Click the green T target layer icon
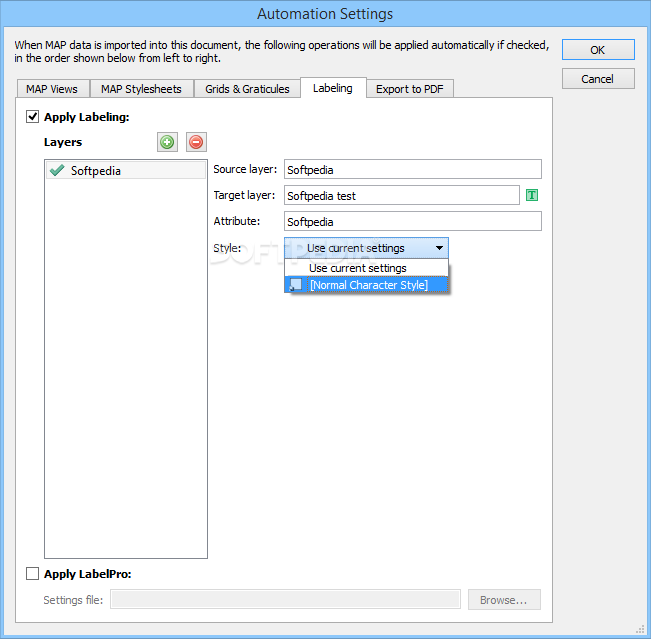 532,195
